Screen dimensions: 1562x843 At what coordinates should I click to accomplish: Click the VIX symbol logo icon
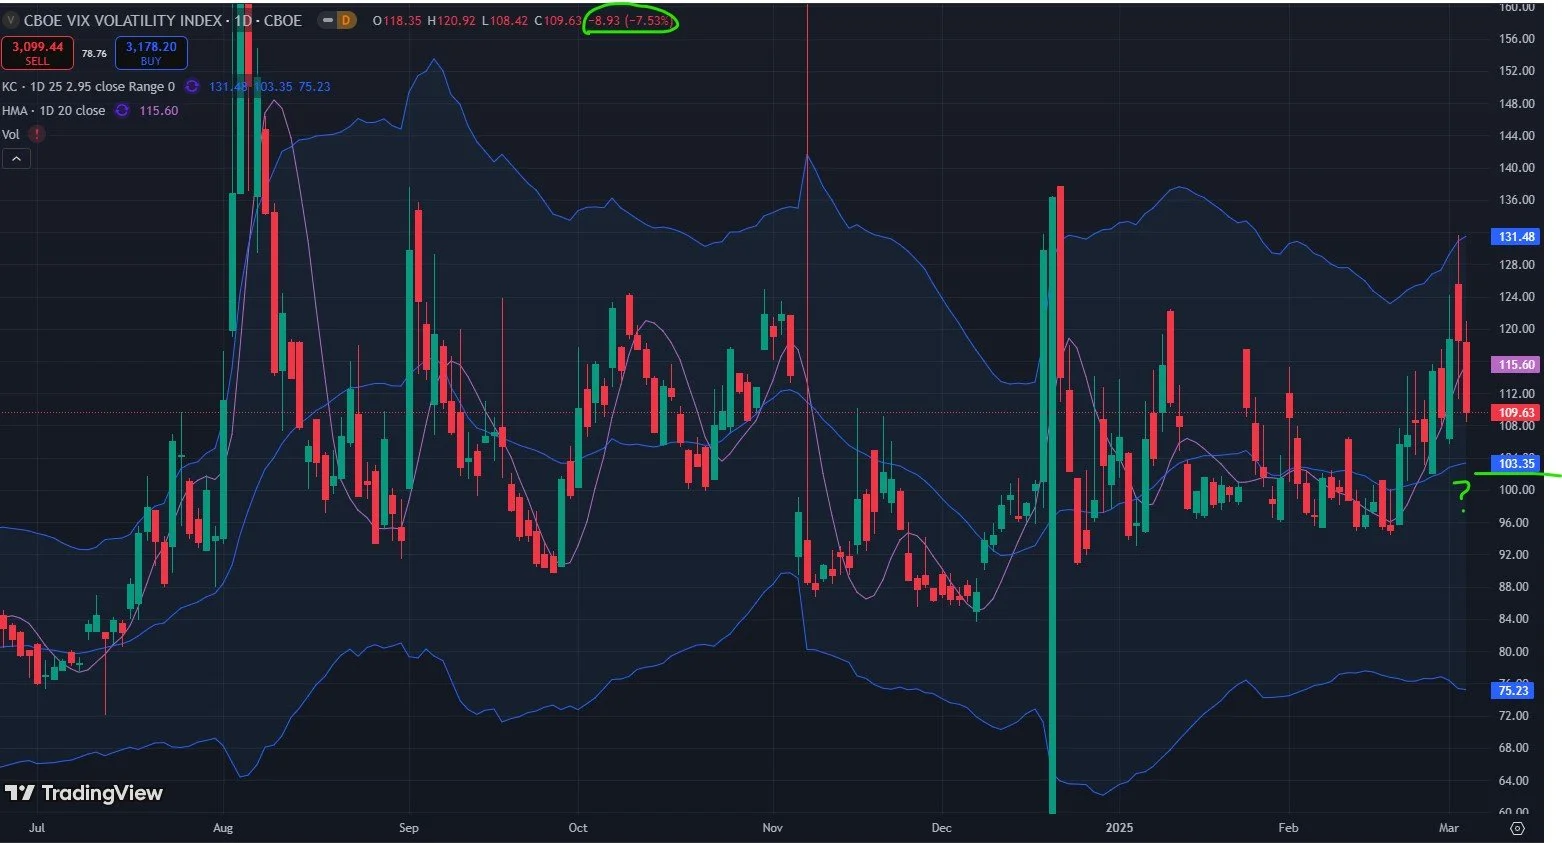pyautogui.click(x=11, y=20)
